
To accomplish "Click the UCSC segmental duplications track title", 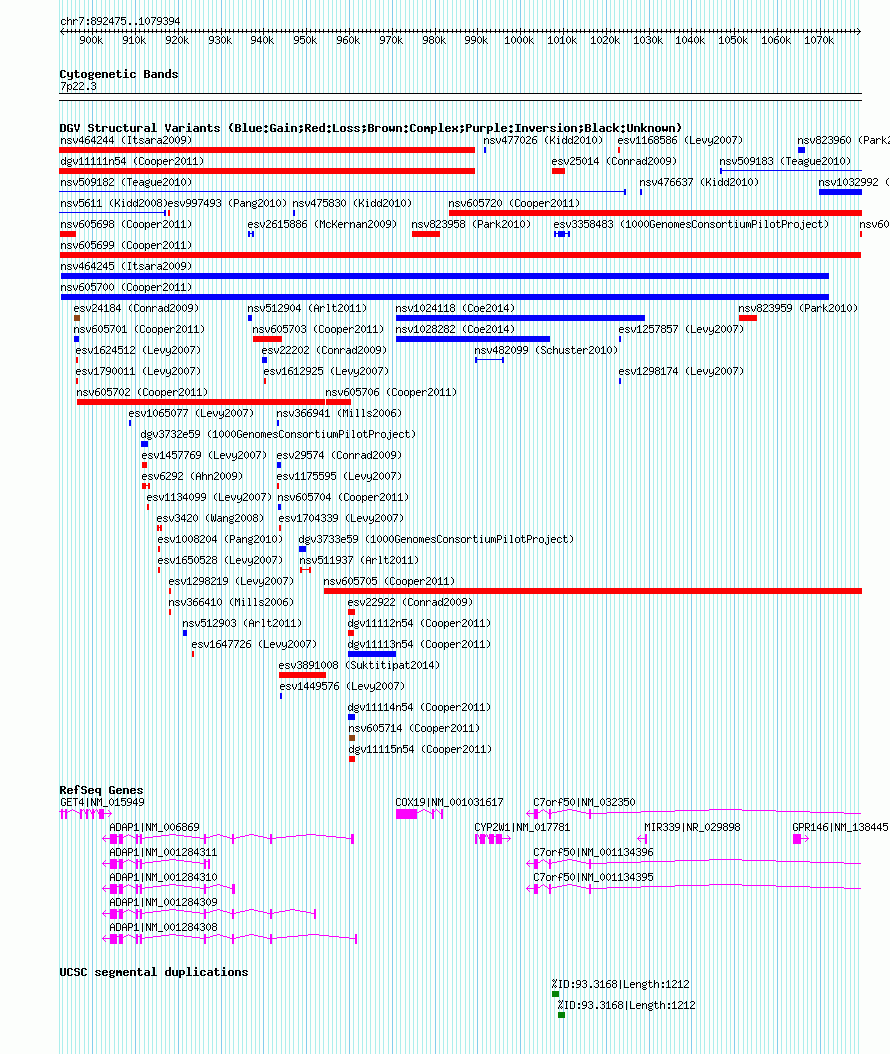I will coord(154,973).
